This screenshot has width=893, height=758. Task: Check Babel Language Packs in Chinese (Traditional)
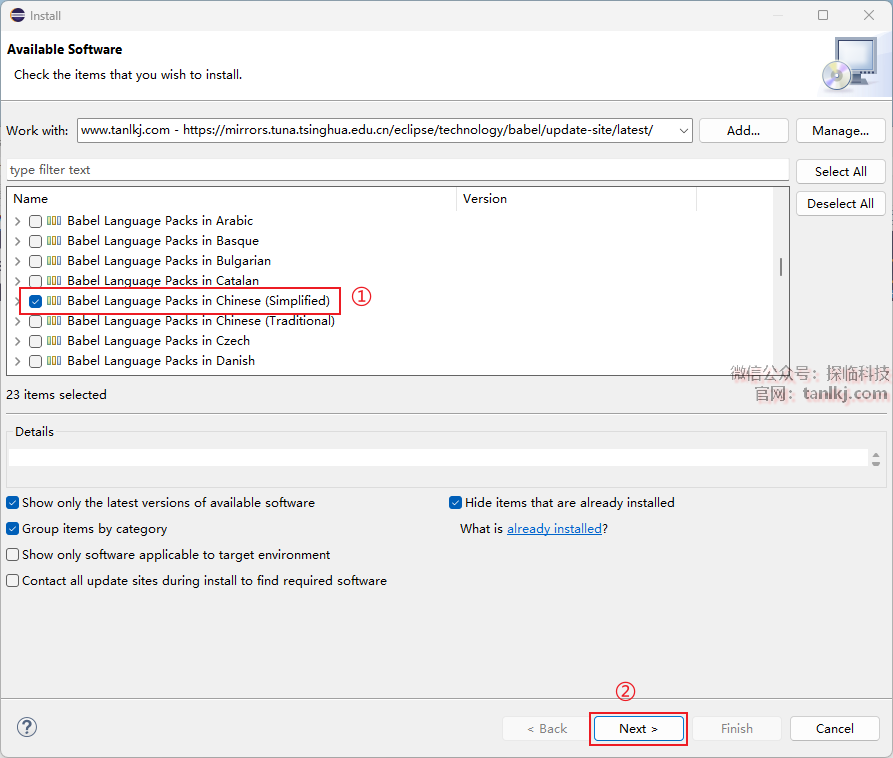[36, 321]
